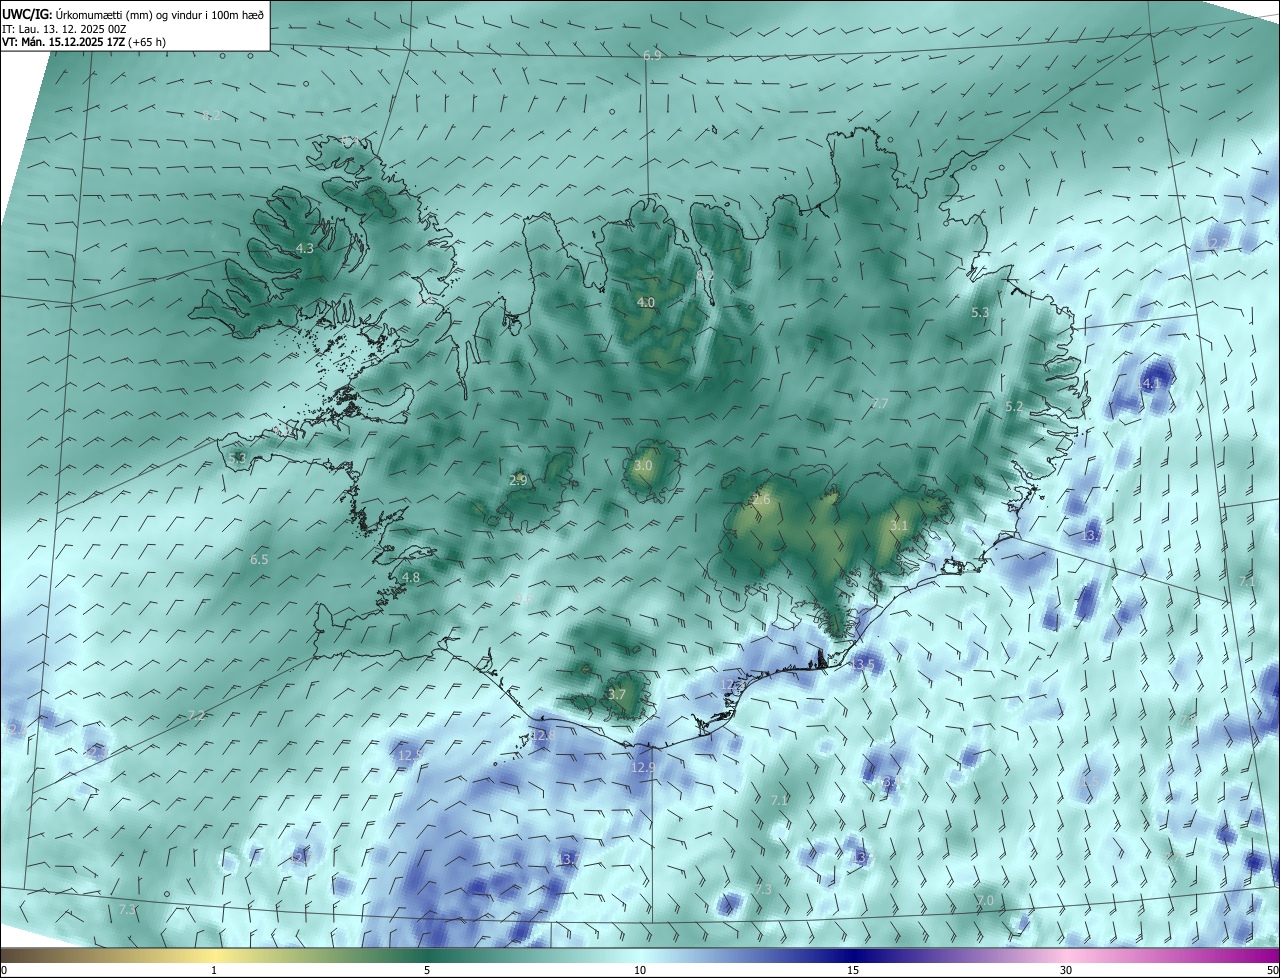Click the 2.6 value on western Vatnajökull
This screenshot has width=1280, height=978.
coord(762,500)
